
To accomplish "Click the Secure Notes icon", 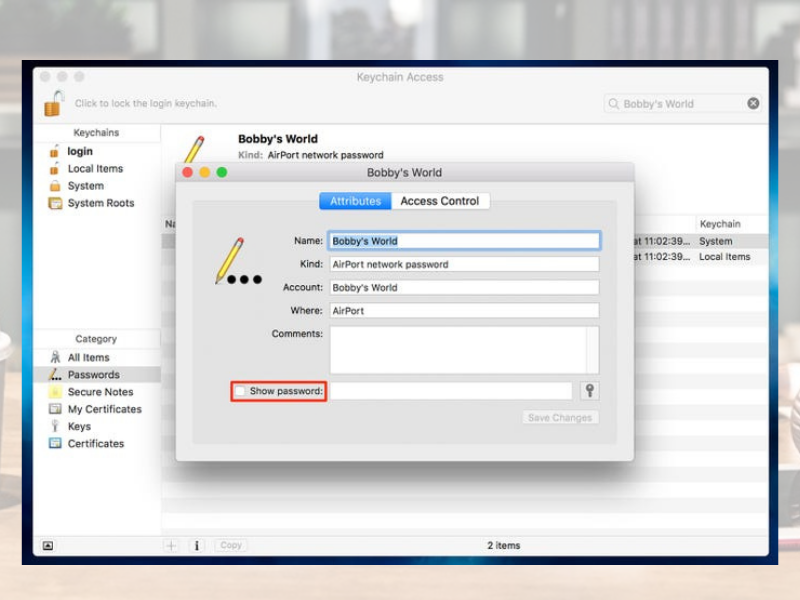I will coord(55,392).
